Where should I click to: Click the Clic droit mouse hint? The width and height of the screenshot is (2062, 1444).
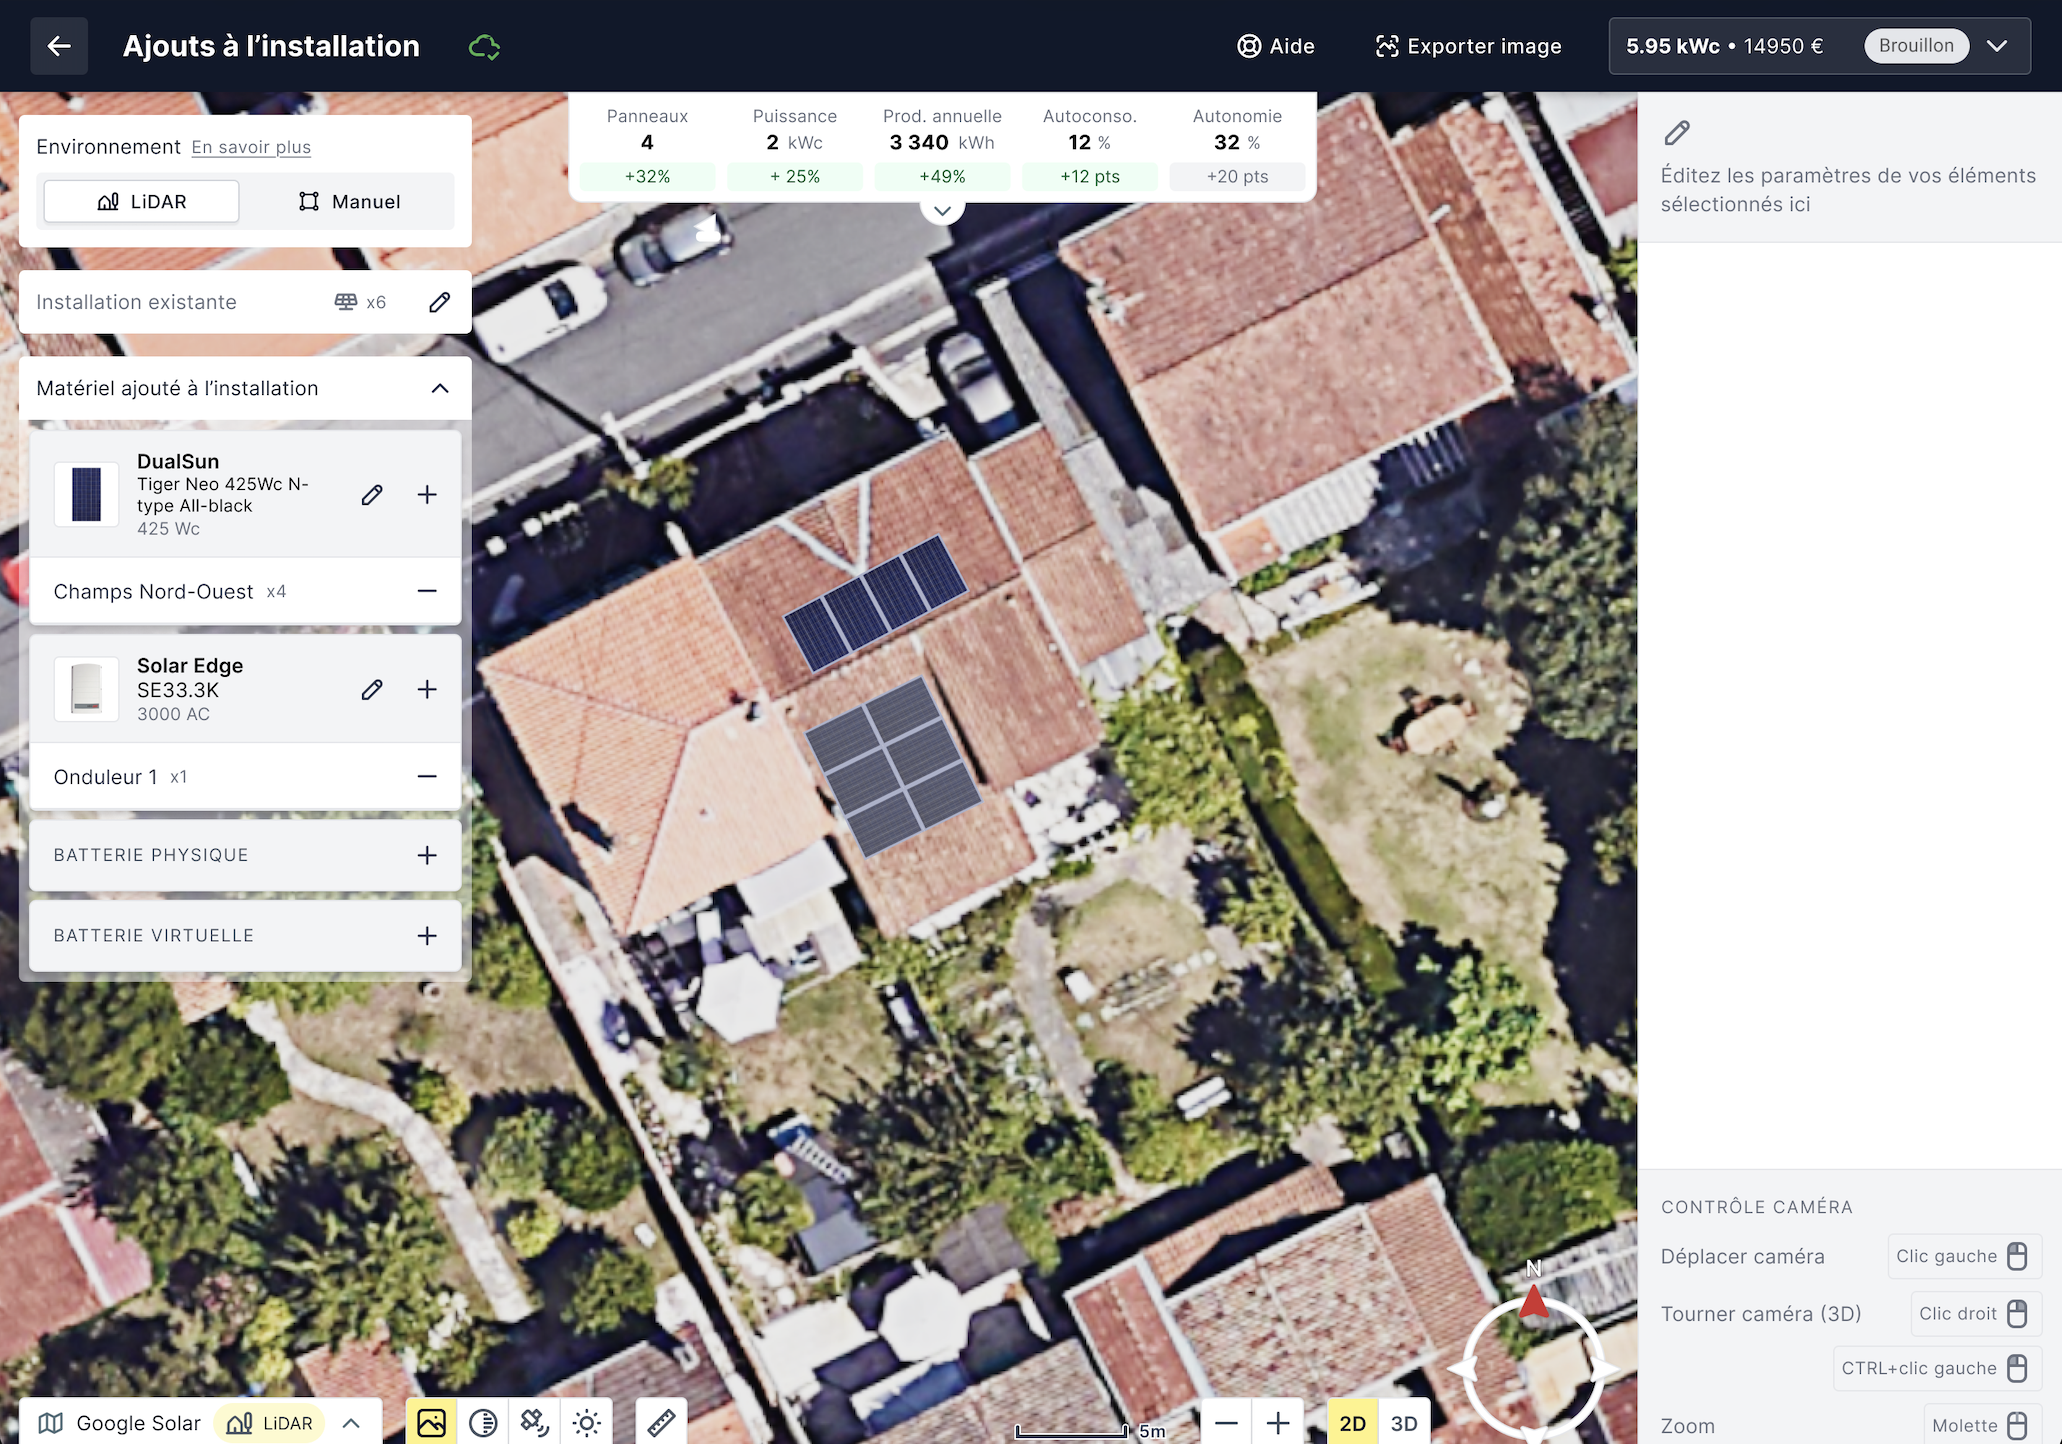[1975, 1313]
